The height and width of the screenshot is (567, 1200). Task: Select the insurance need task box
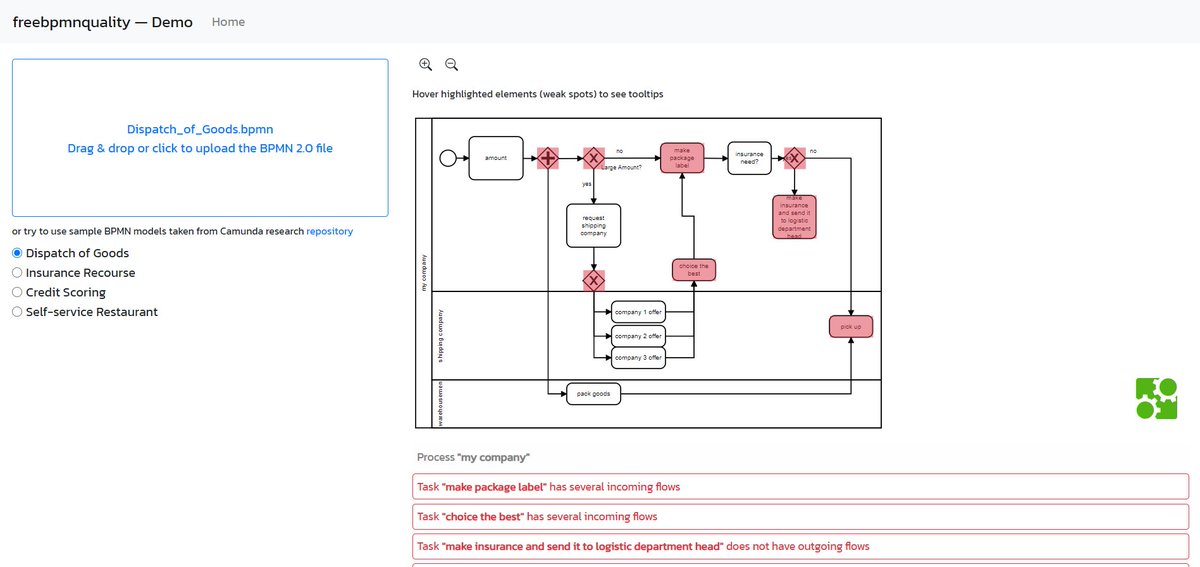pos(749,157)
